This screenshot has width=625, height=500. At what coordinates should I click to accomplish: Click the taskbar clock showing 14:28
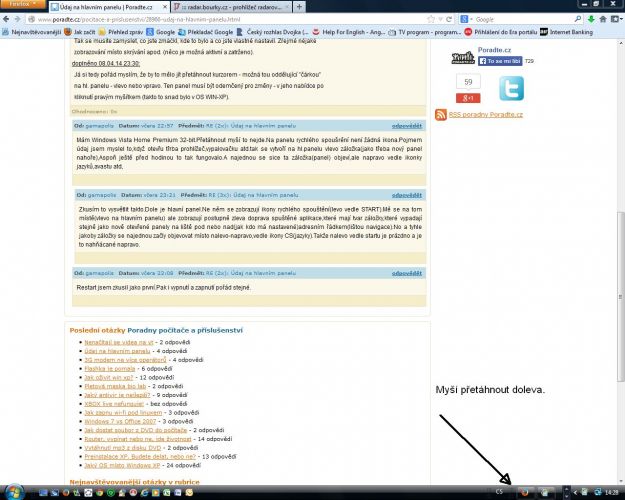tap(611, 492)
